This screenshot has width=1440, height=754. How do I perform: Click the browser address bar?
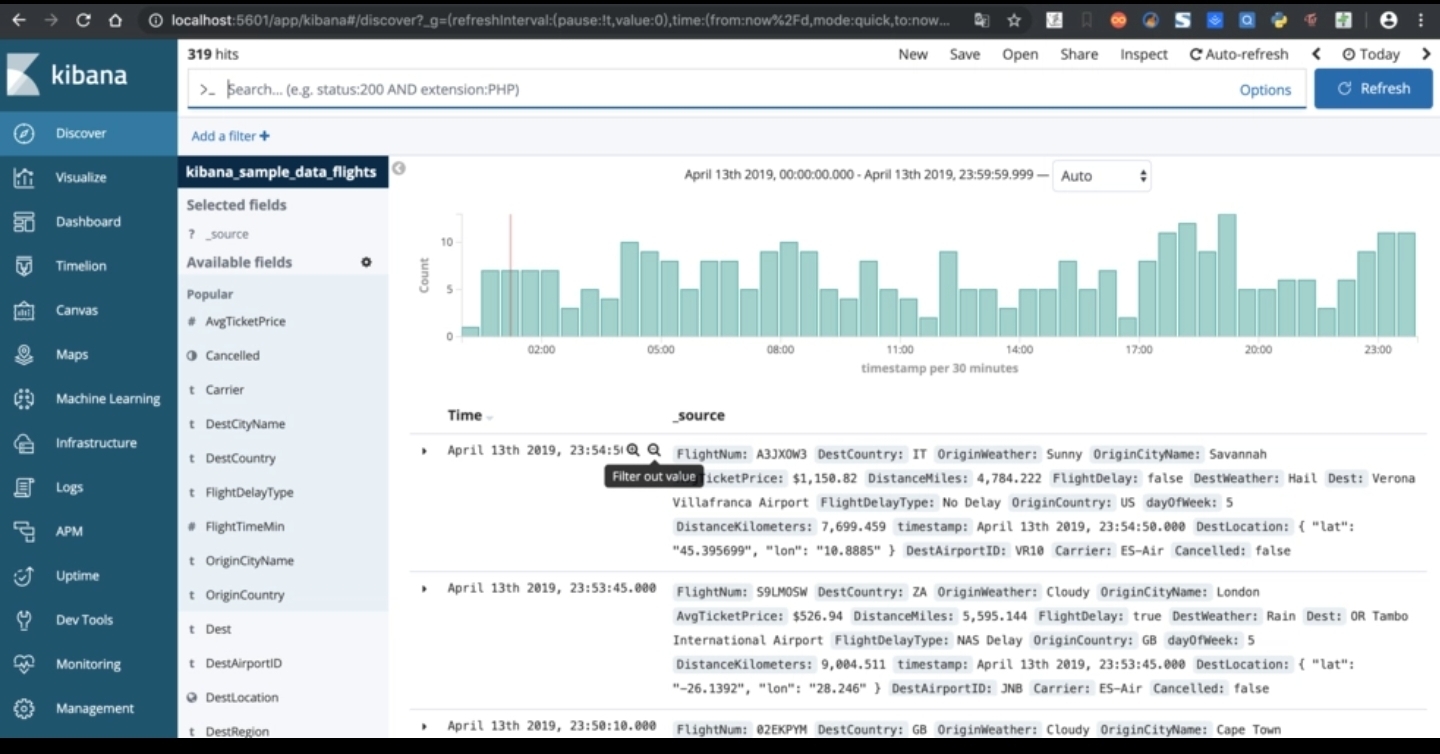click(560, 20)
